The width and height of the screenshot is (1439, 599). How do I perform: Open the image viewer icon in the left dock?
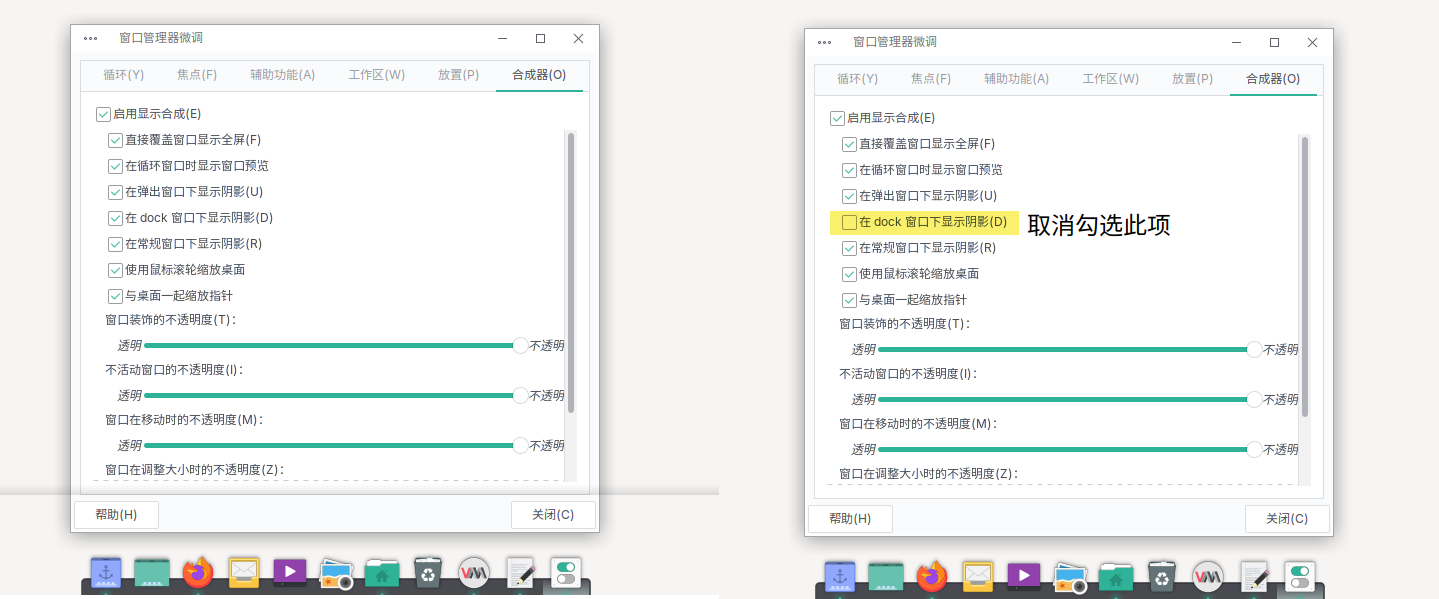pyautogui.click(x=336, y=573)
